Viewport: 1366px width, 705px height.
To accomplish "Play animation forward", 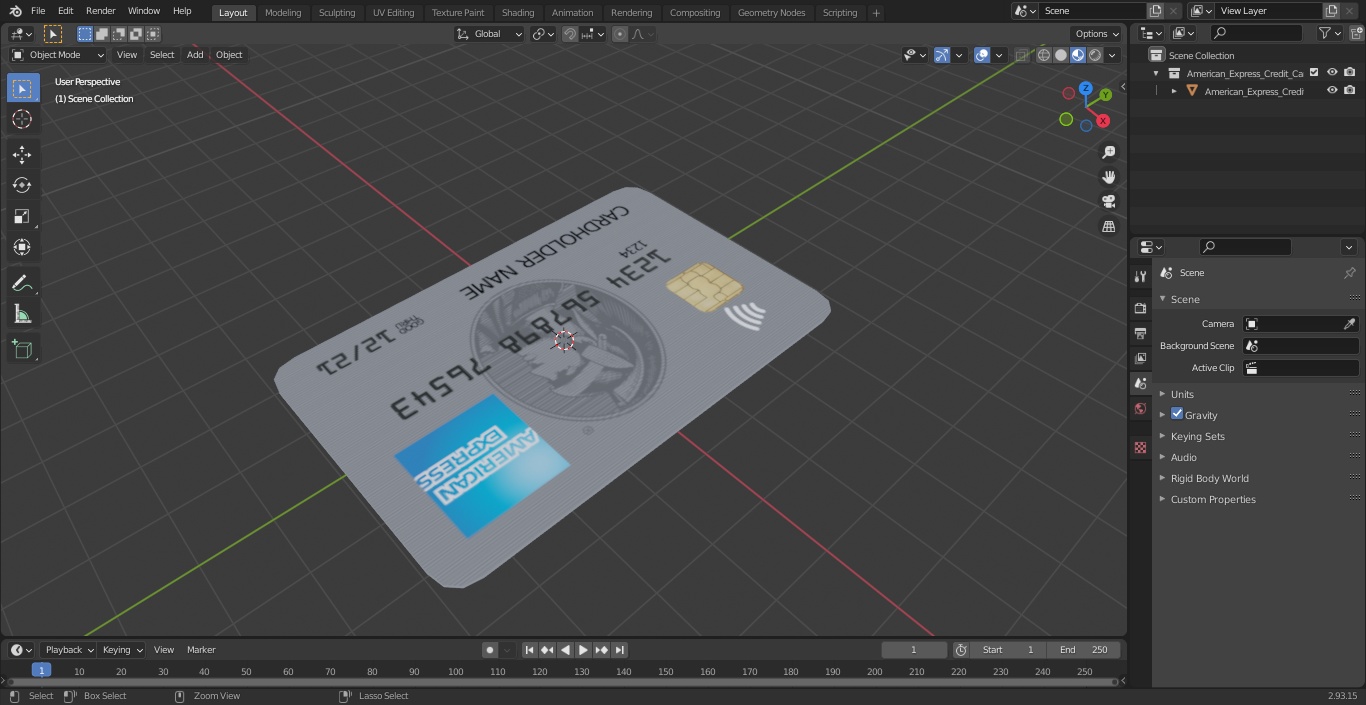I will click(x=584, y=650).
